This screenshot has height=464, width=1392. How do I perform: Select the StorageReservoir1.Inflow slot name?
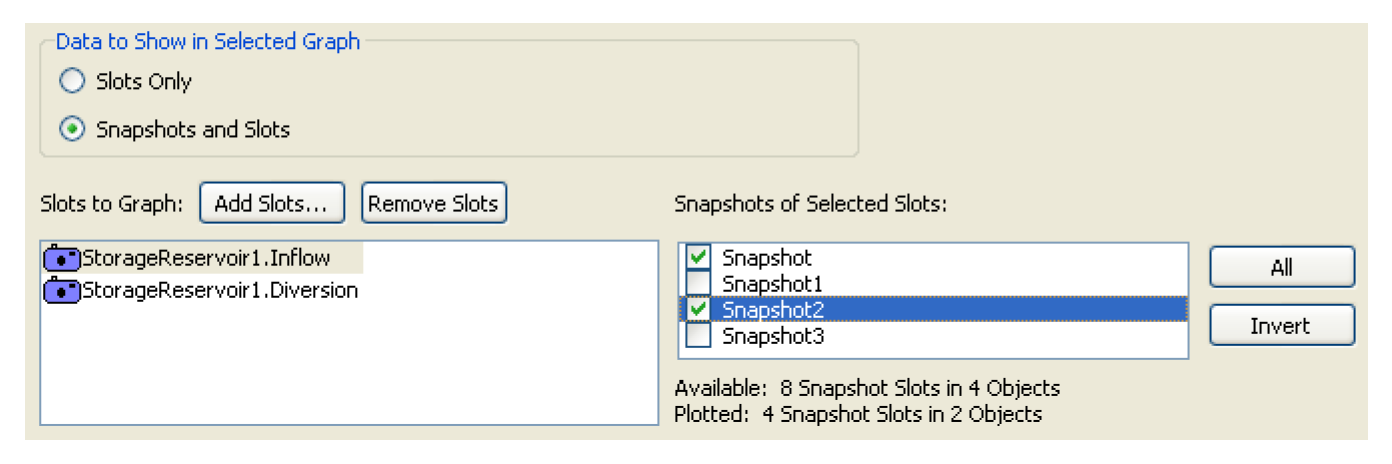pyautogui.click(x=220, y=259)
